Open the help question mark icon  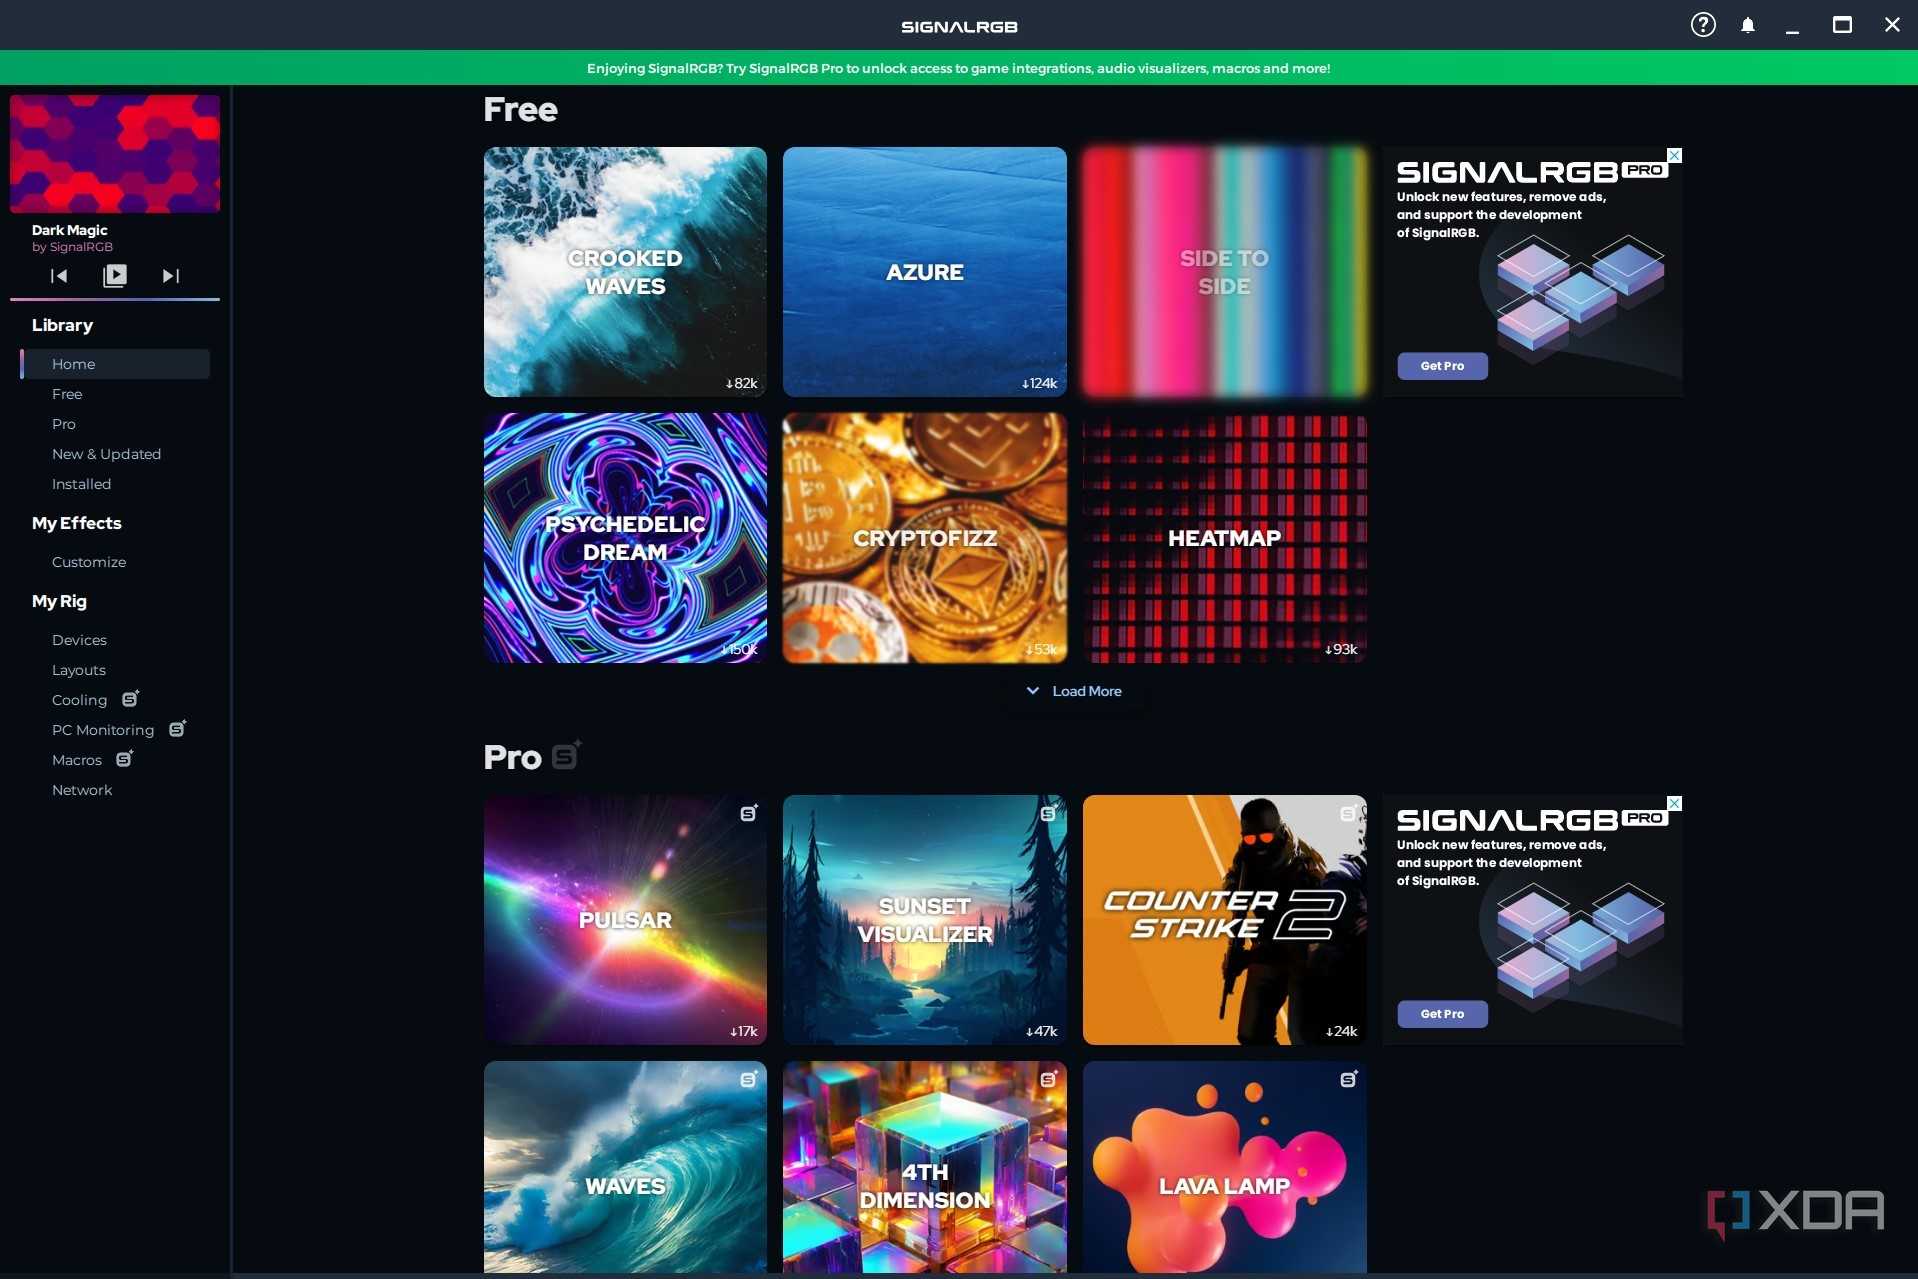[x=1703, y=25]
